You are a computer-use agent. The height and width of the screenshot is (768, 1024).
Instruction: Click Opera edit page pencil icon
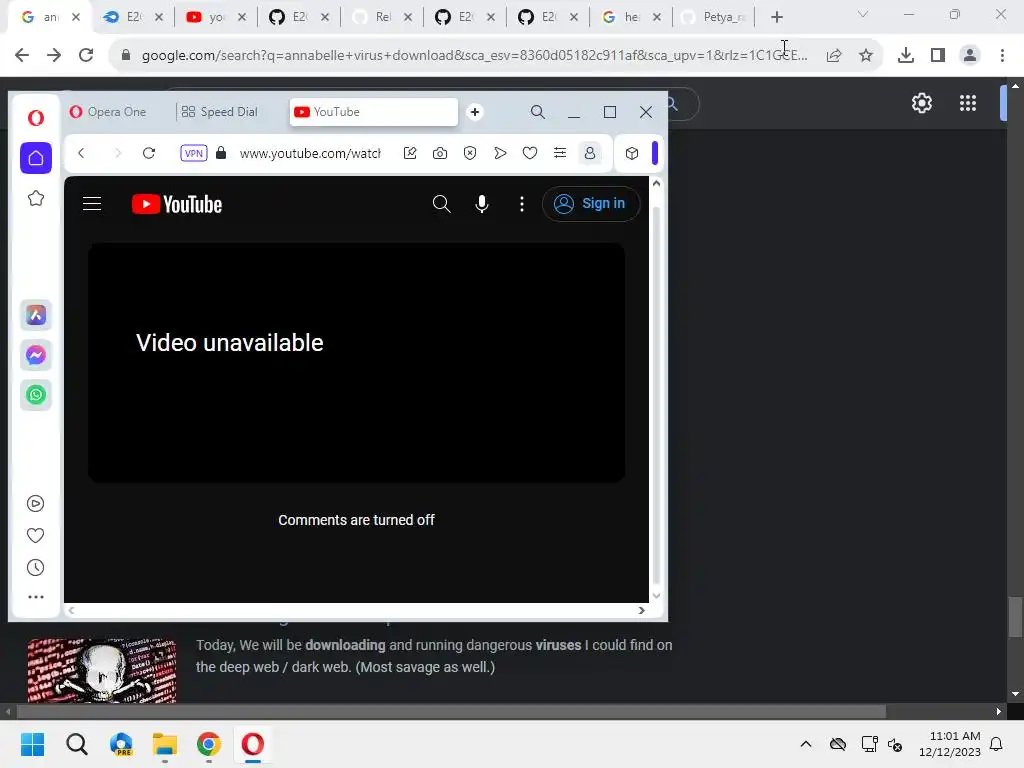pos(410,153)
